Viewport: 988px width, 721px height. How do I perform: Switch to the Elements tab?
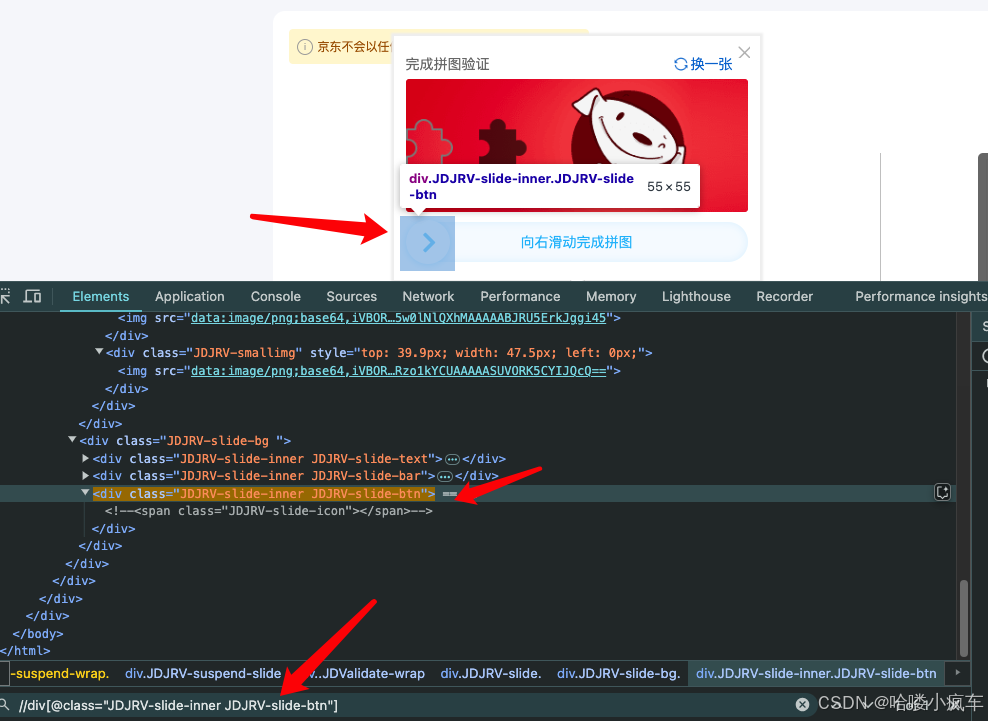(x=101, y=296)
